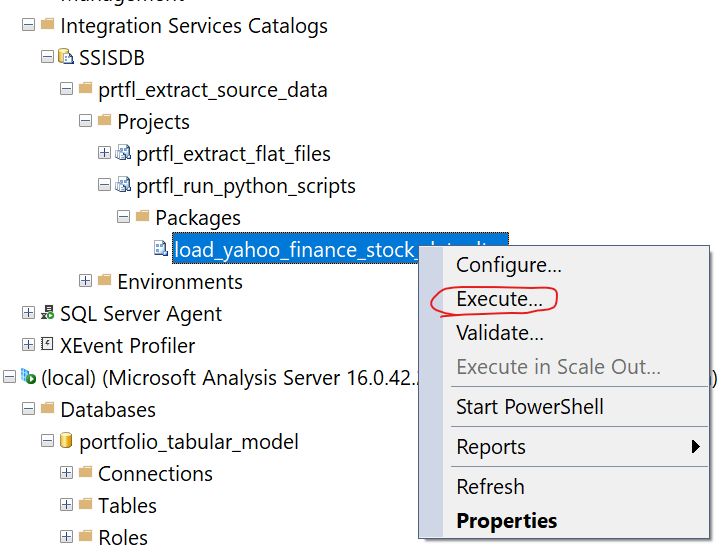Click Validate... in the context menu
724x554 pixels.
coord(500,333)
